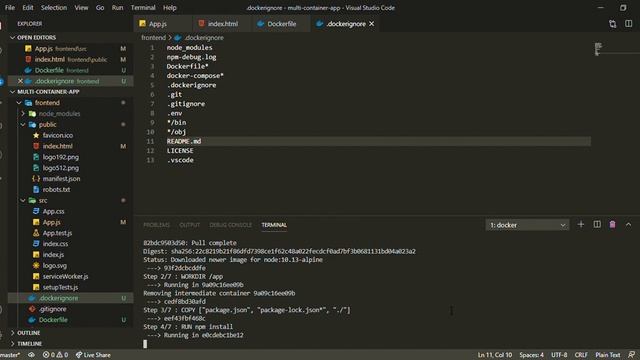Close .dockerignore in Open Editors list
640x360 pixels.
tap(20, 81)
